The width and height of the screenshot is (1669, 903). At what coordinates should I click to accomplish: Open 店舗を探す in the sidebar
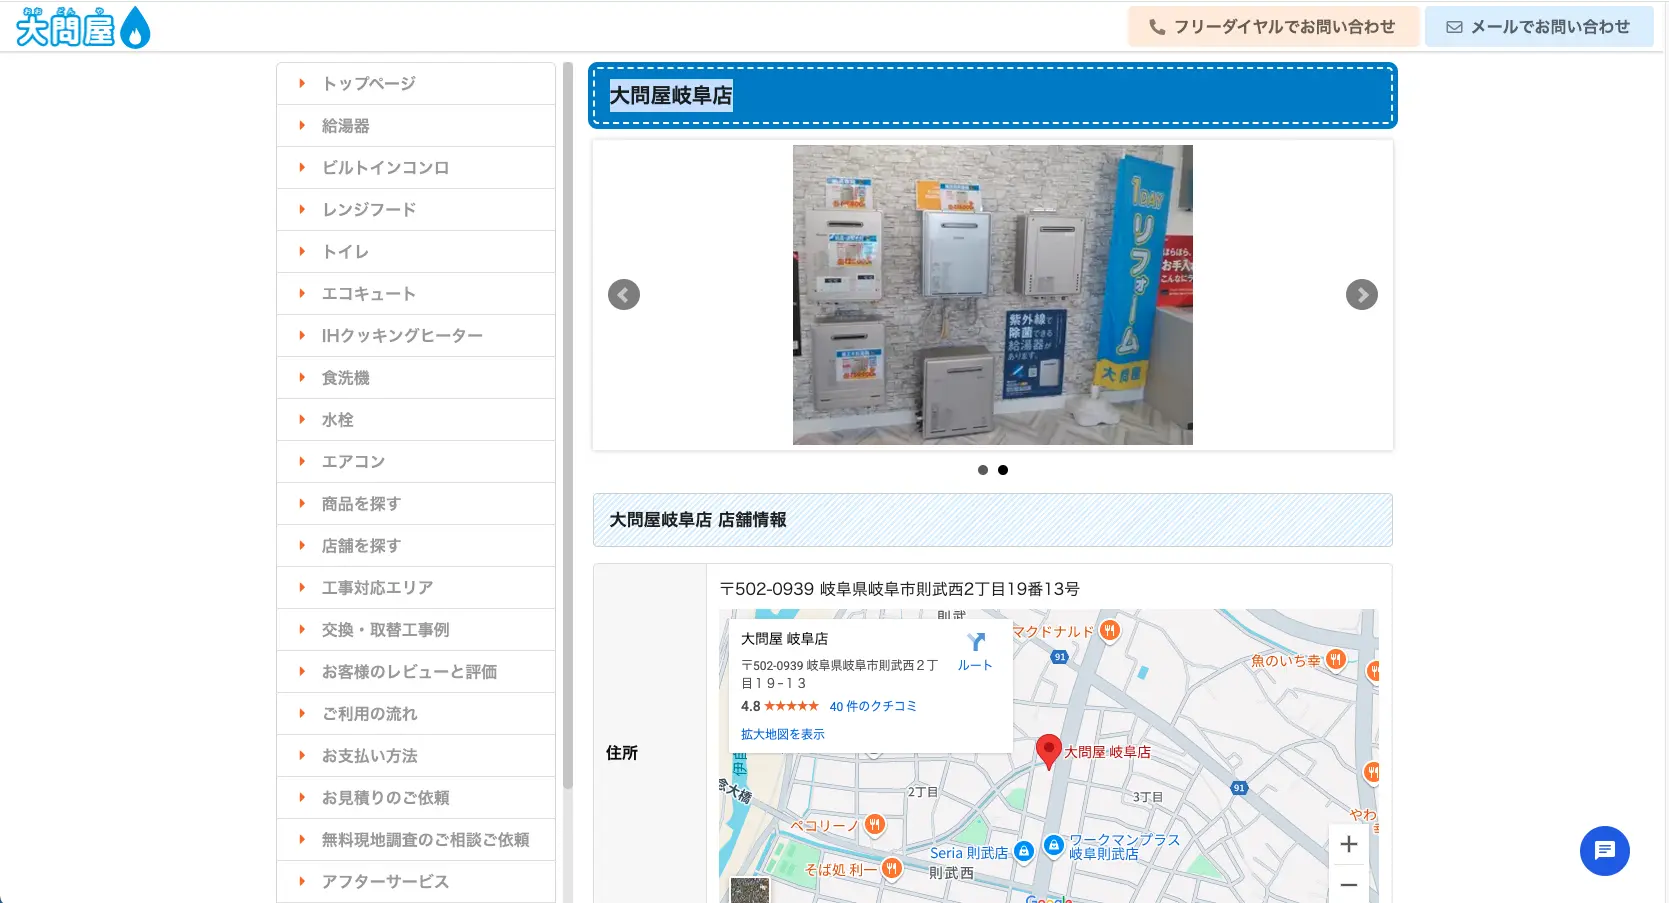416,546
